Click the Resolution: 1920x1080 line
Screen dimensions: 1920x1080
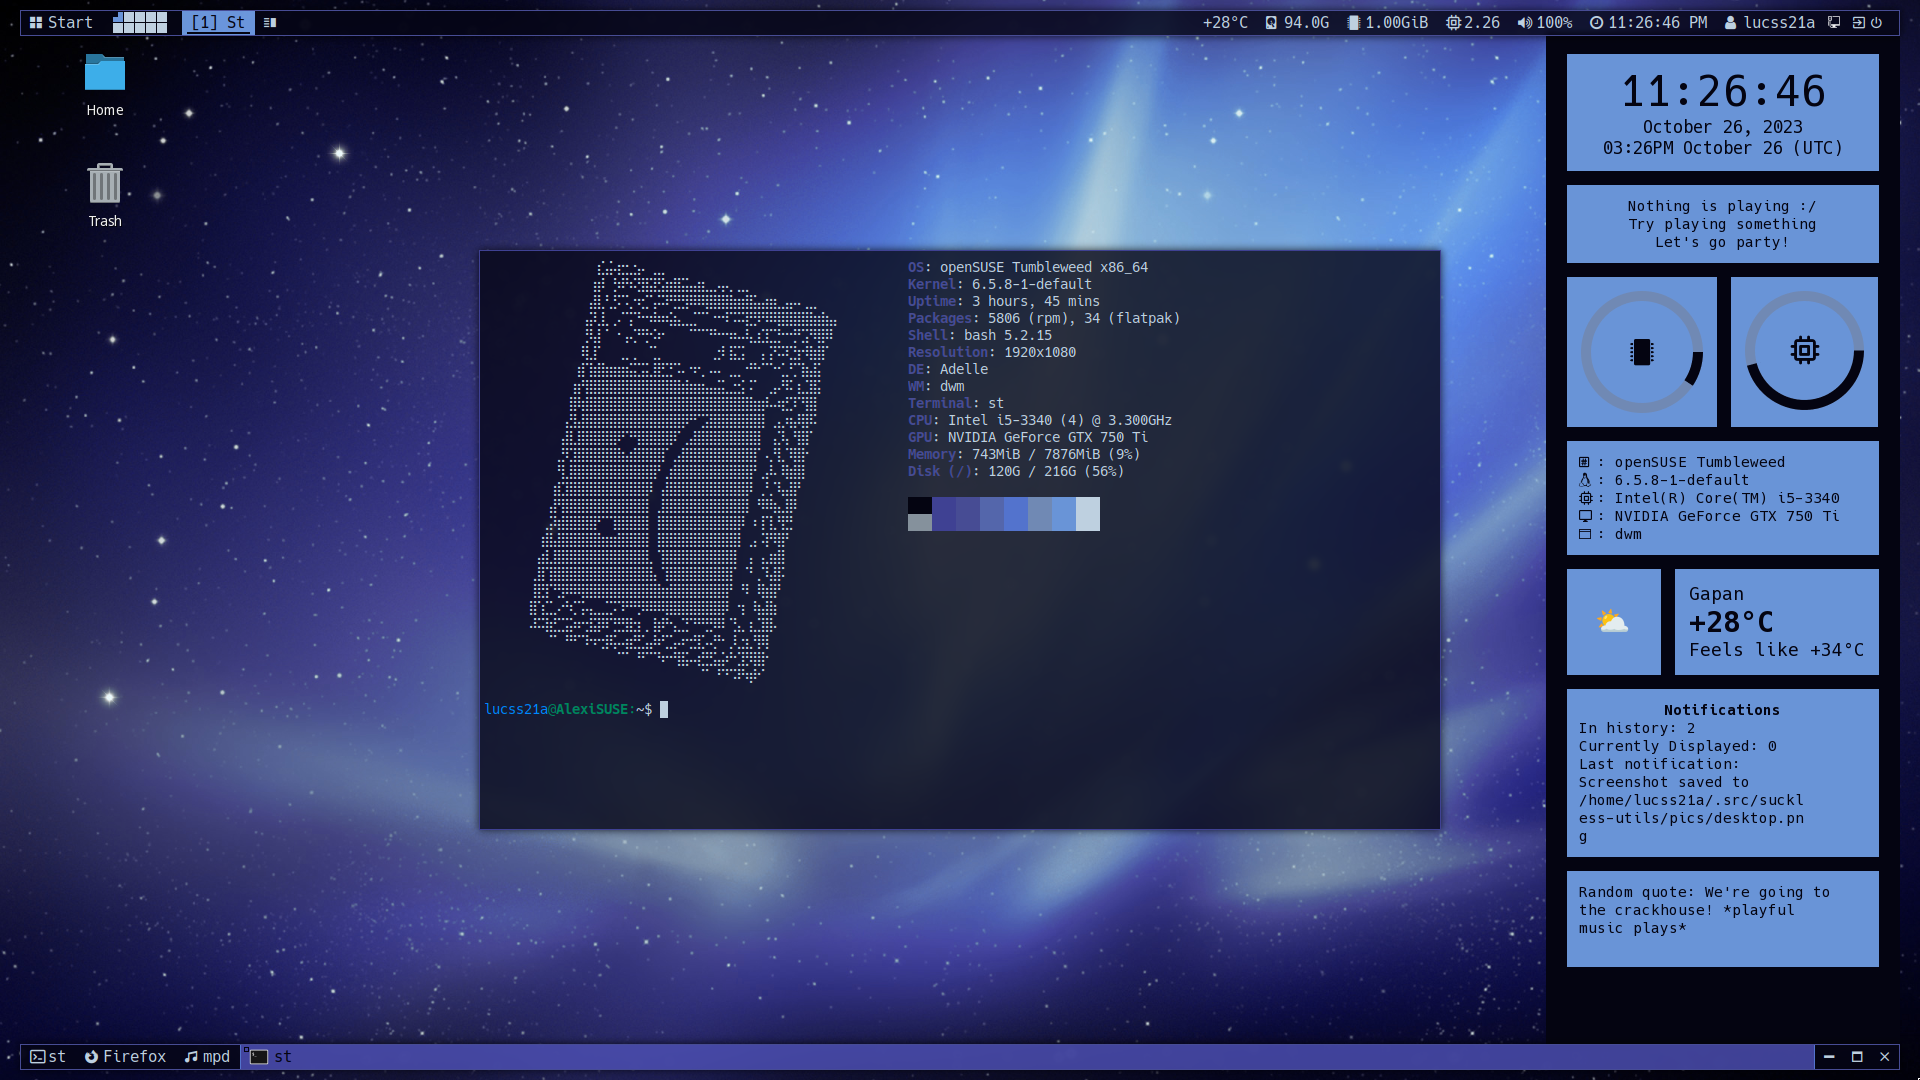click(992, 352)
